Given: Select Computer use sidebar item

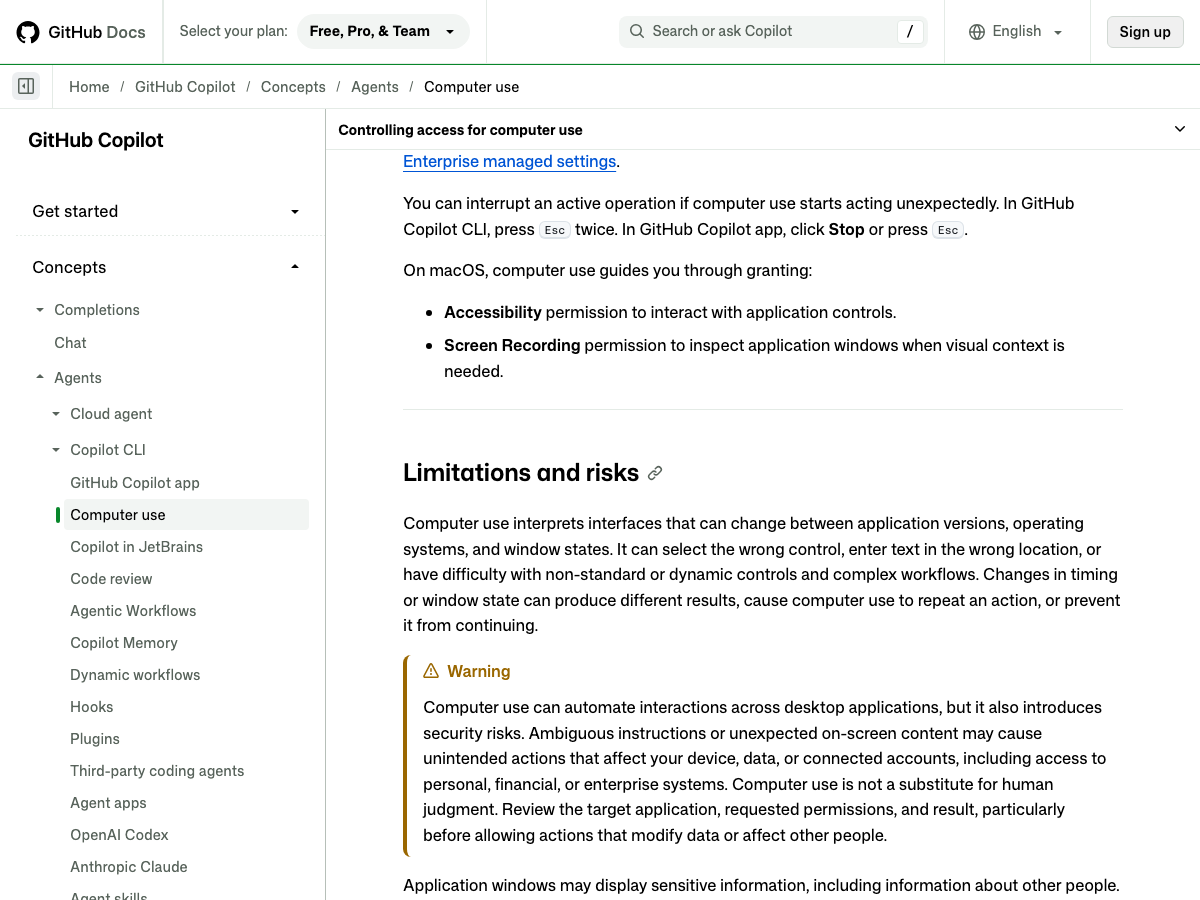Looking at the screenshot, I should pyautogui.click(x=186, y=515).
